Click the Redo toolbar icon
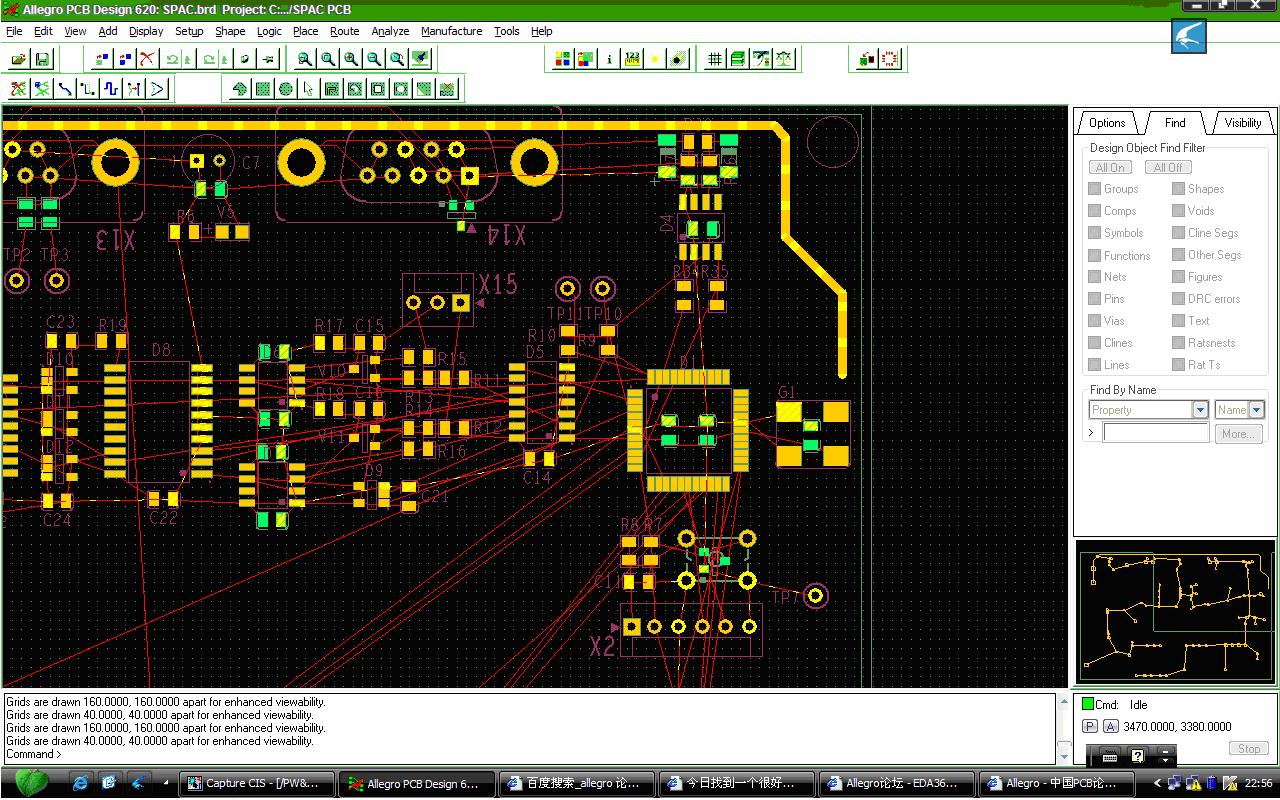 (209, 60)
